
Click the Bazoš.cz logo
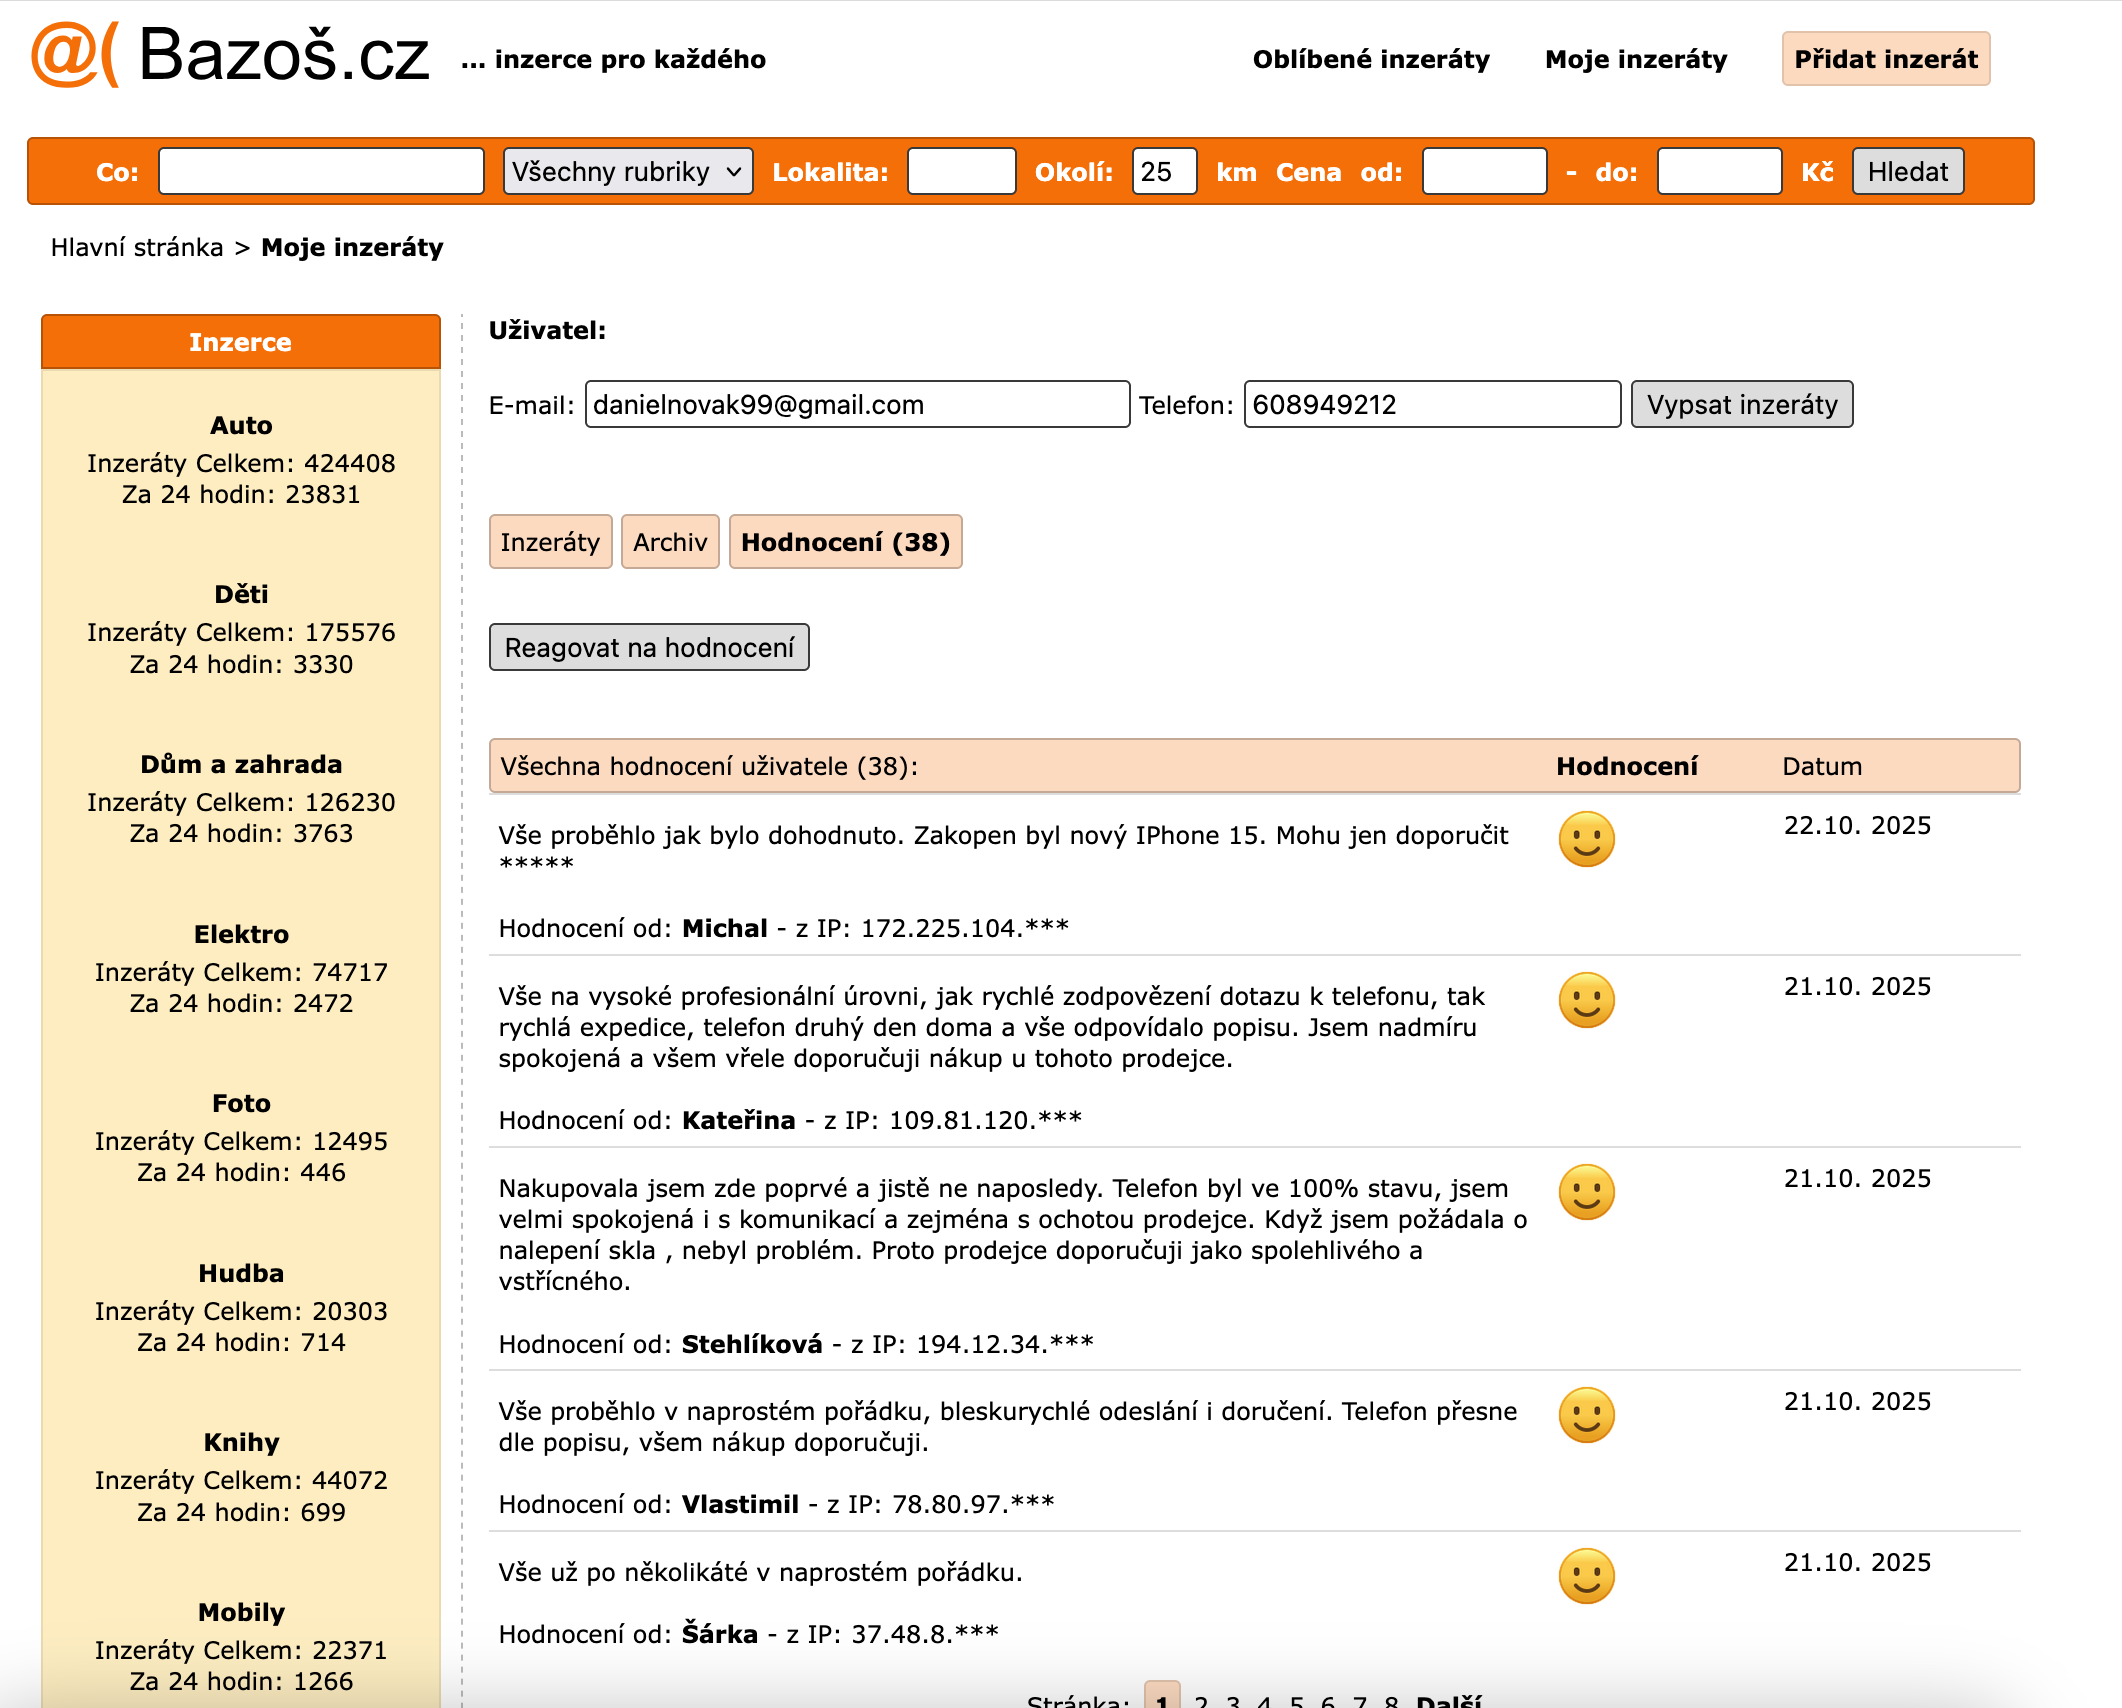tap(231, 55)
